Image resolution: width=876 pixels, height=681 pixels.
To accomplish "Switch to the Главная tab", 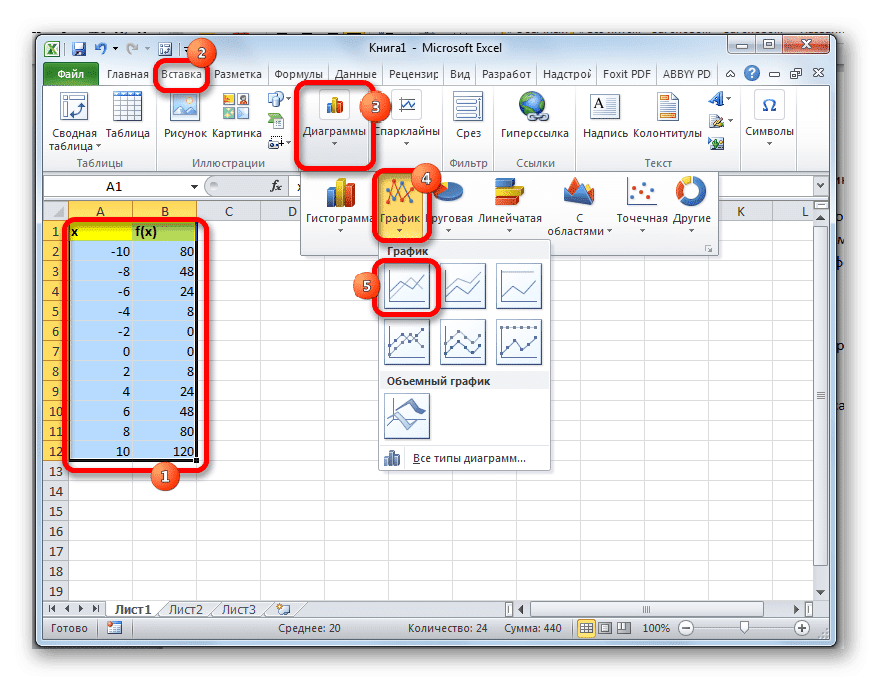I will [x=127, y=74].
